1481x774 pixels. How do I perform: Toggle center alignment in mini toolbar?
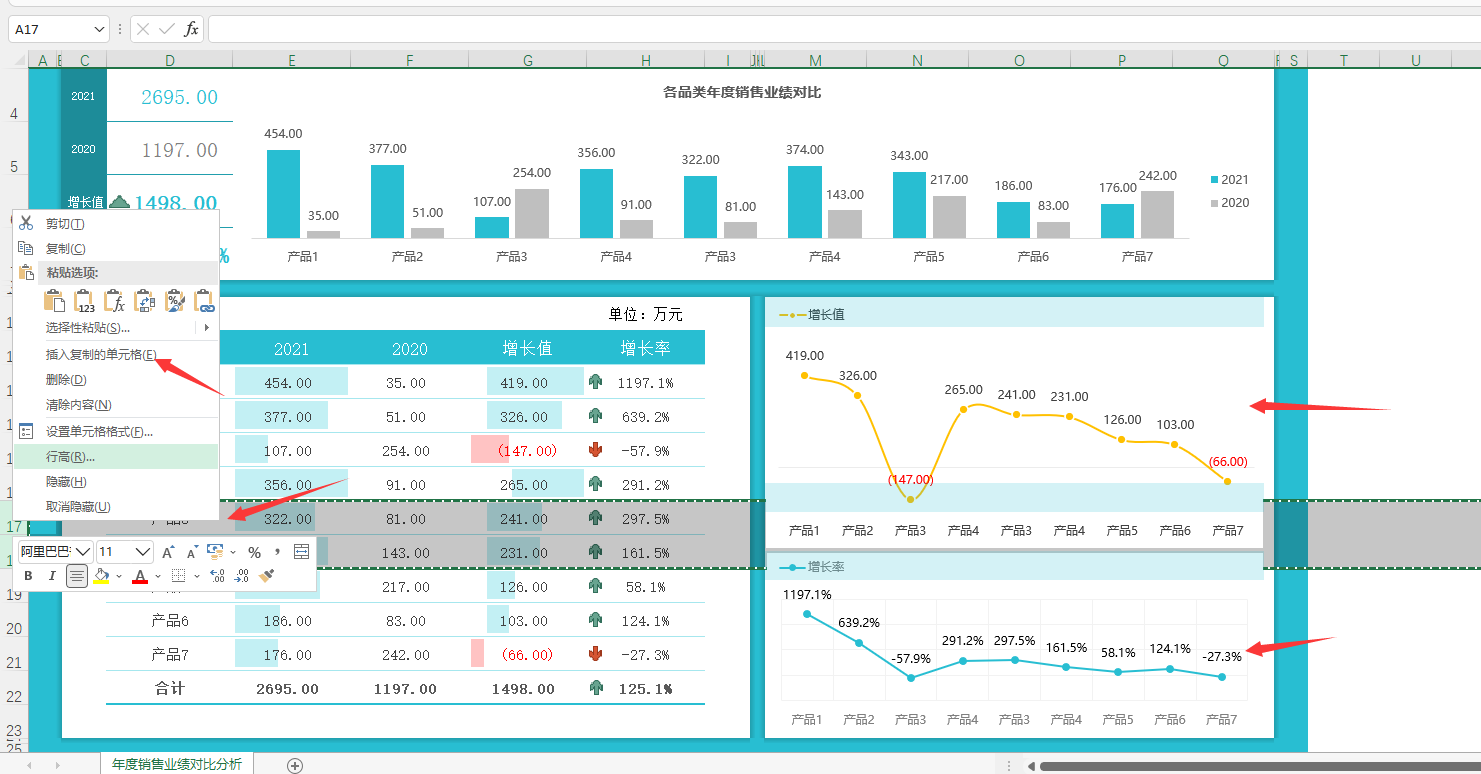[76, 576]
